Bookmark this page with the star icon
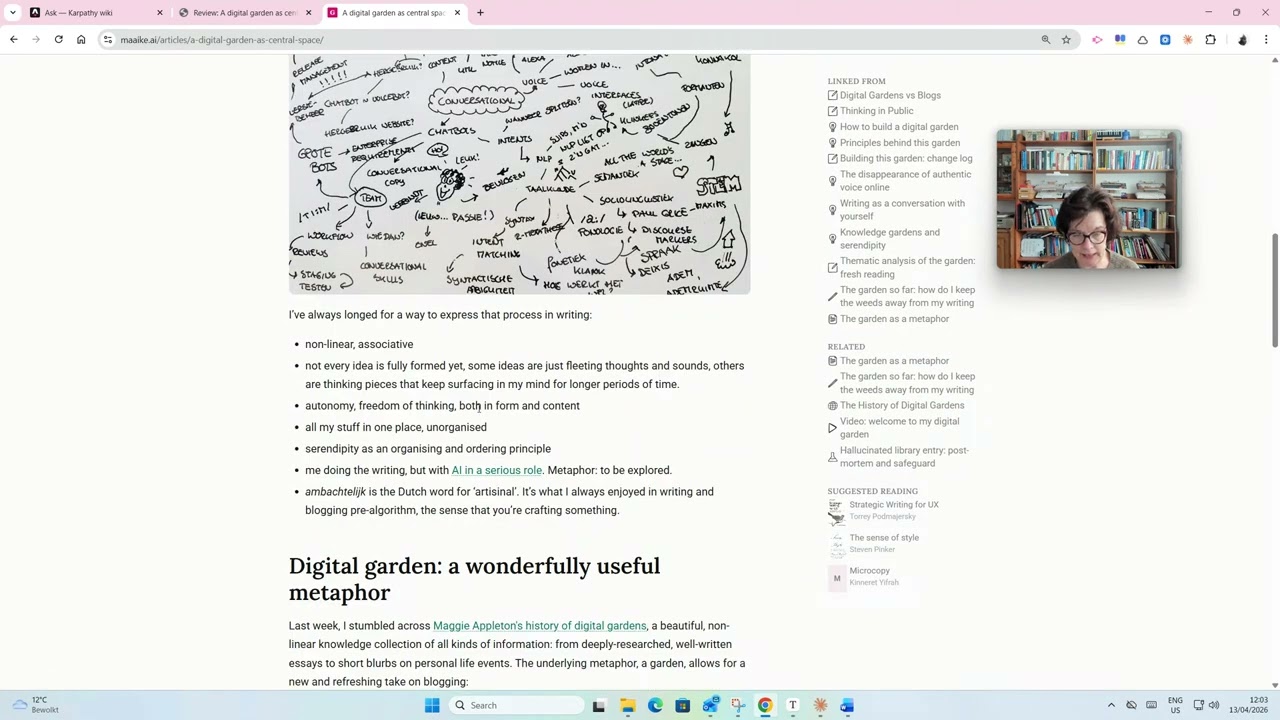The height and width of the screenshot is (720, 1280). (1066, 40)
